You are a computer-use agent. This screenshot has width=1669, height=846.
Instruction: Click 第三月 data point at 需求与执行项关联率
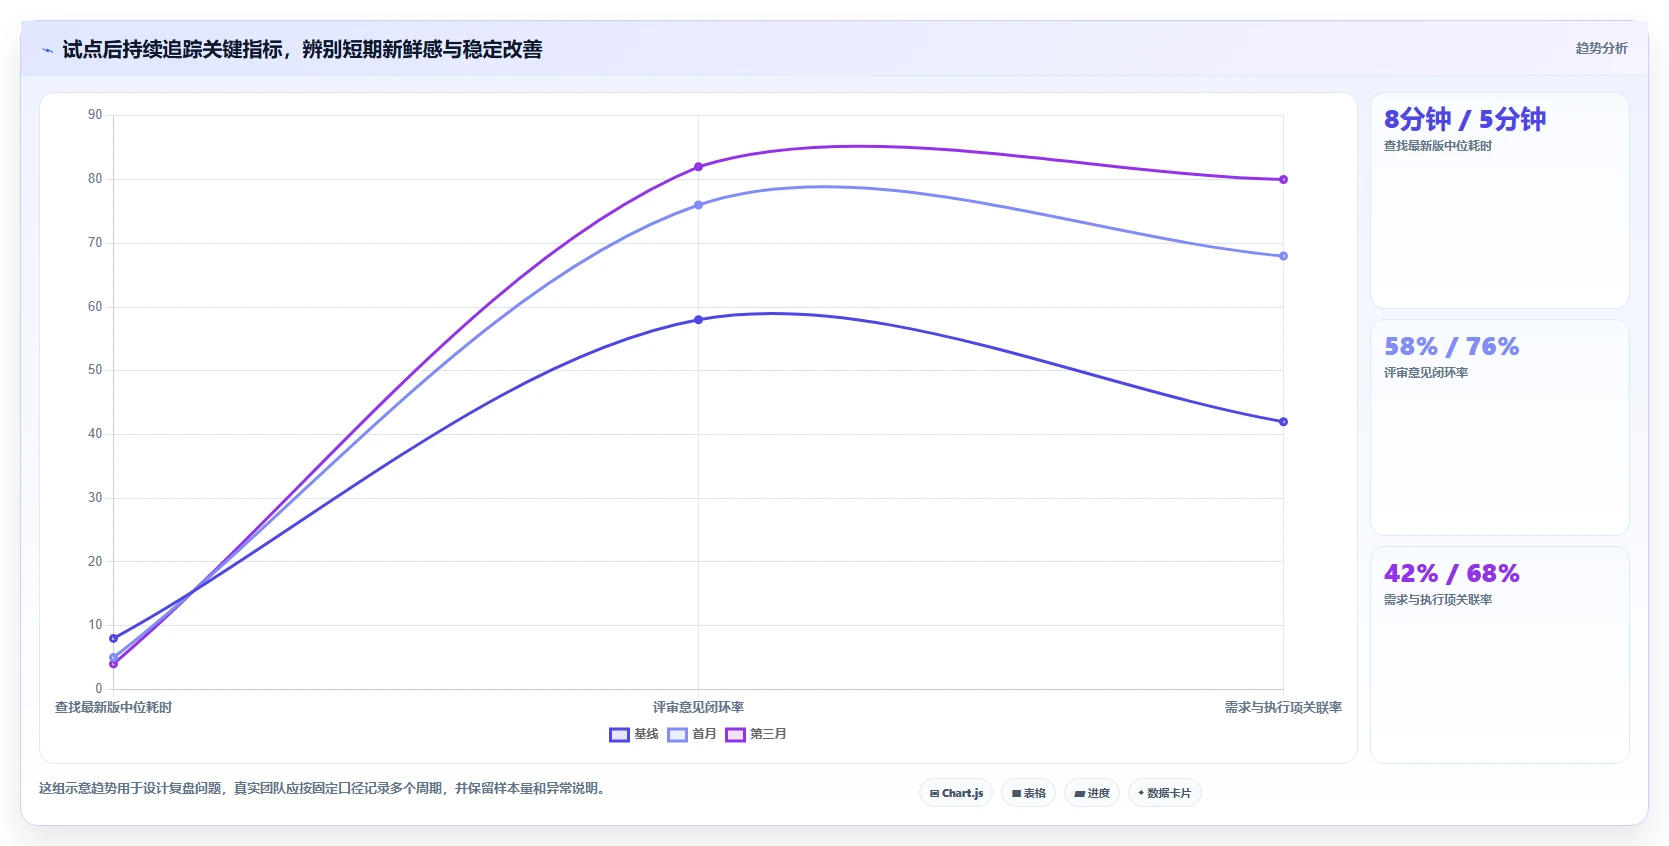(1283, 180)
